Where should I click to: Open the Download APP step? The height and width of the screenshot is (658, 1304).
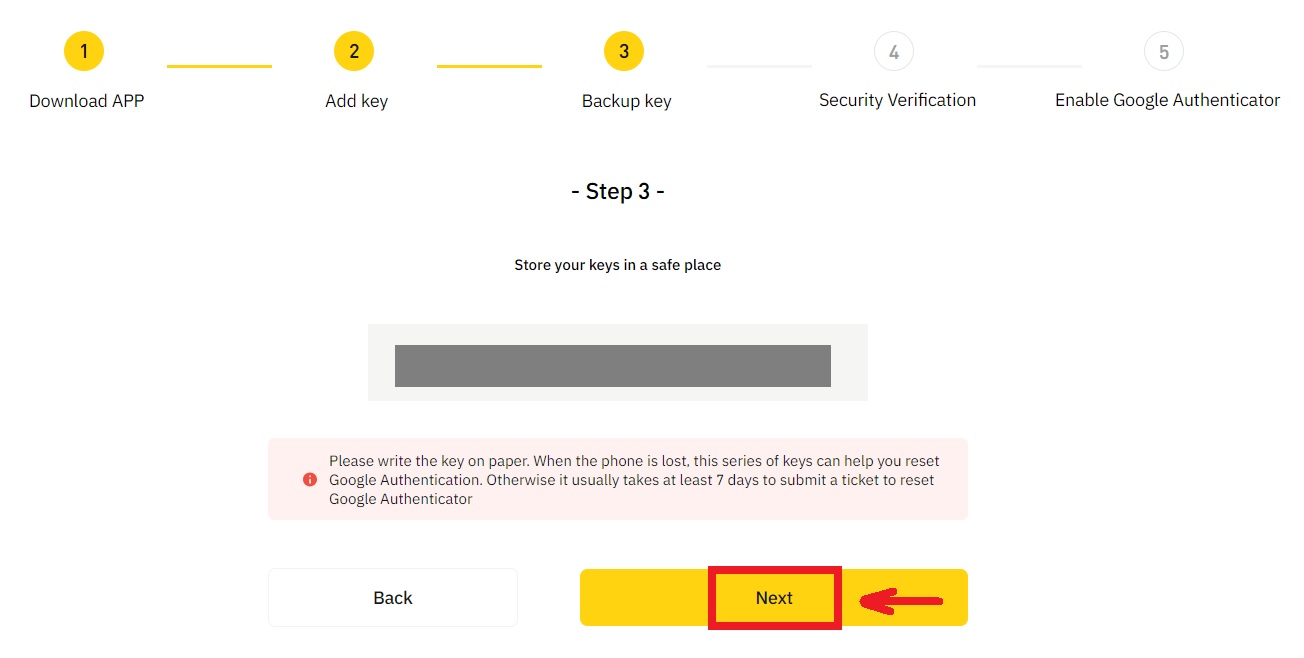pos(85,100)
